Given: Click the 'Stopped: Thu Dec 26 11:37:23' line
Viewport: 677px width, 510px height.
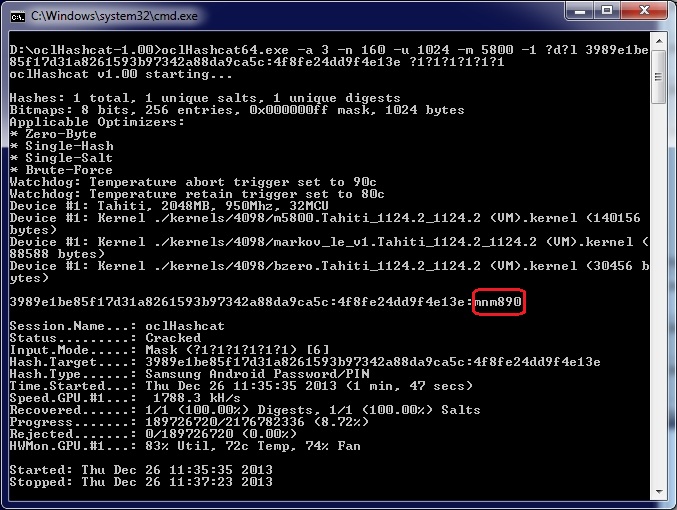Looking at the screenshot, I should coord(141,482).
